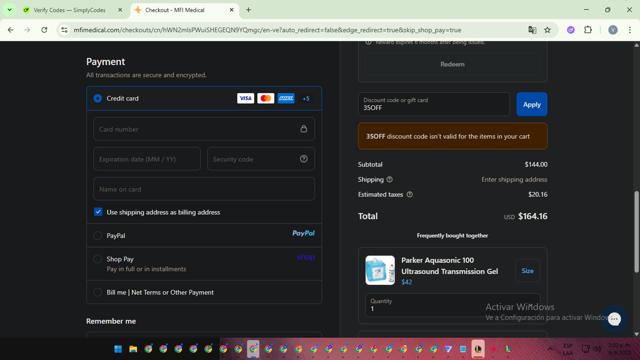The width and height of the screenshot is (640, 360).
Task: Apply the discount code
Action: [x=531, y=104]
